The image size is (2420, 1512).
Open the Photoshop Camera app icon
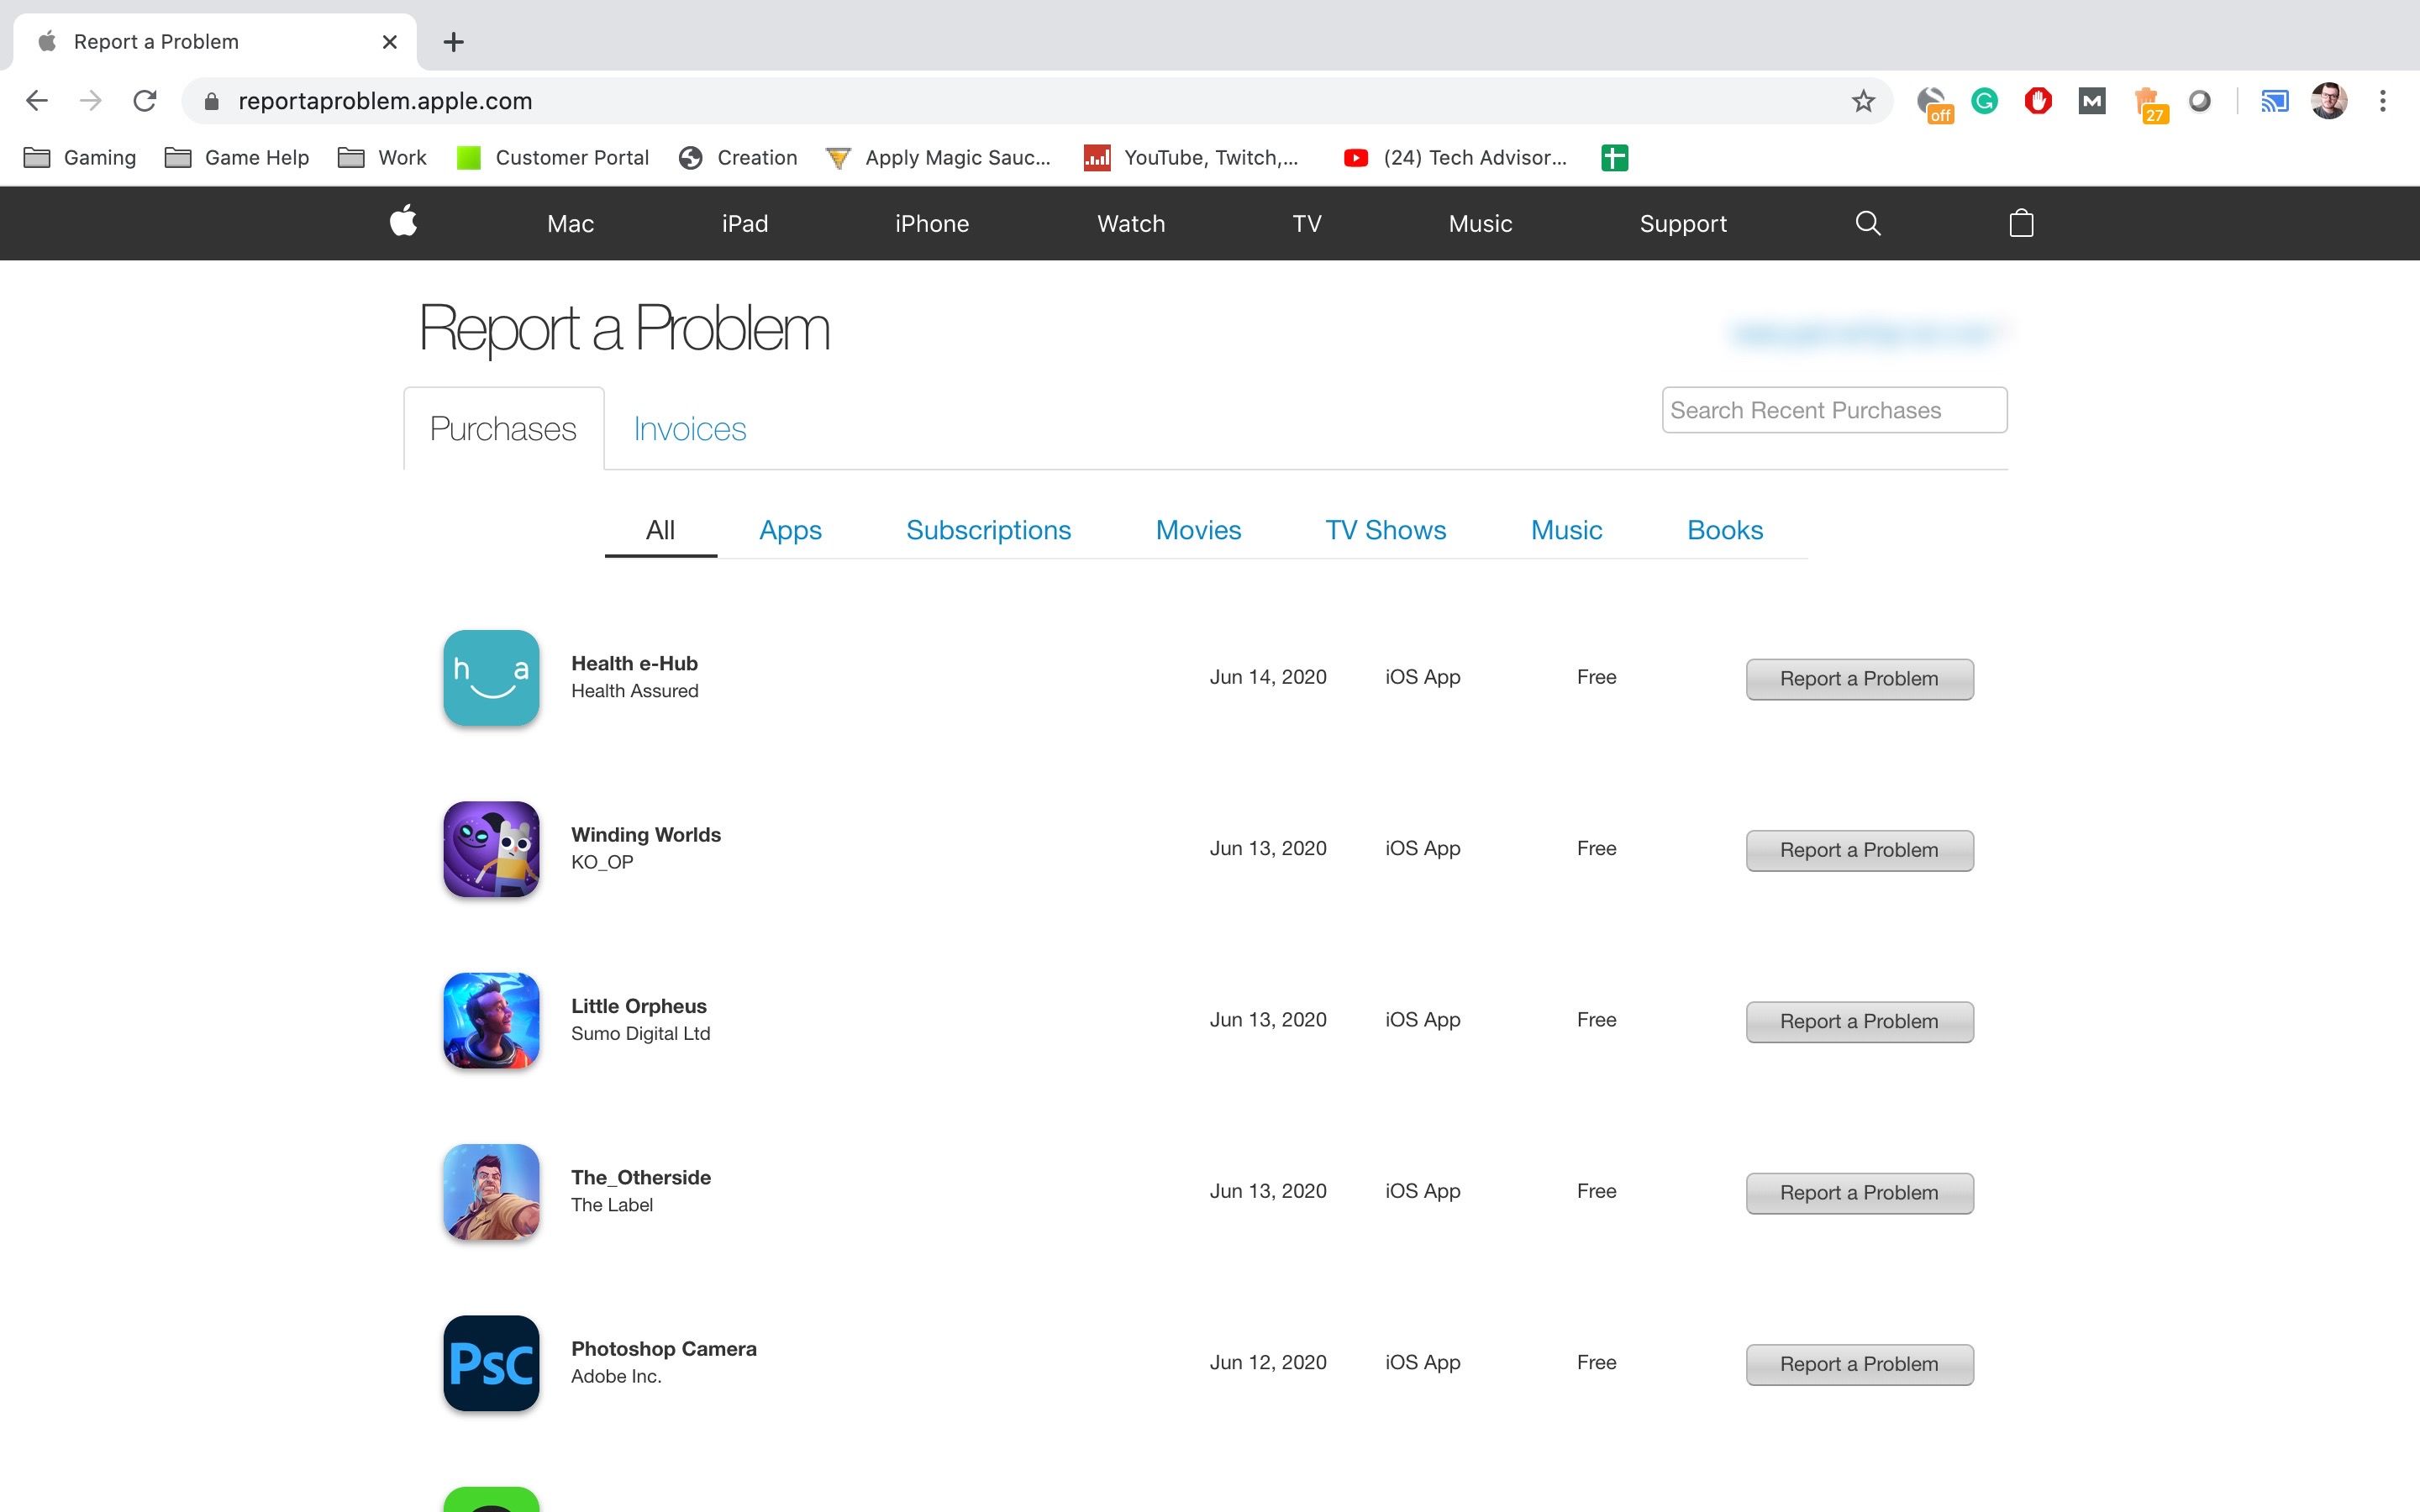pos(491,1362)
